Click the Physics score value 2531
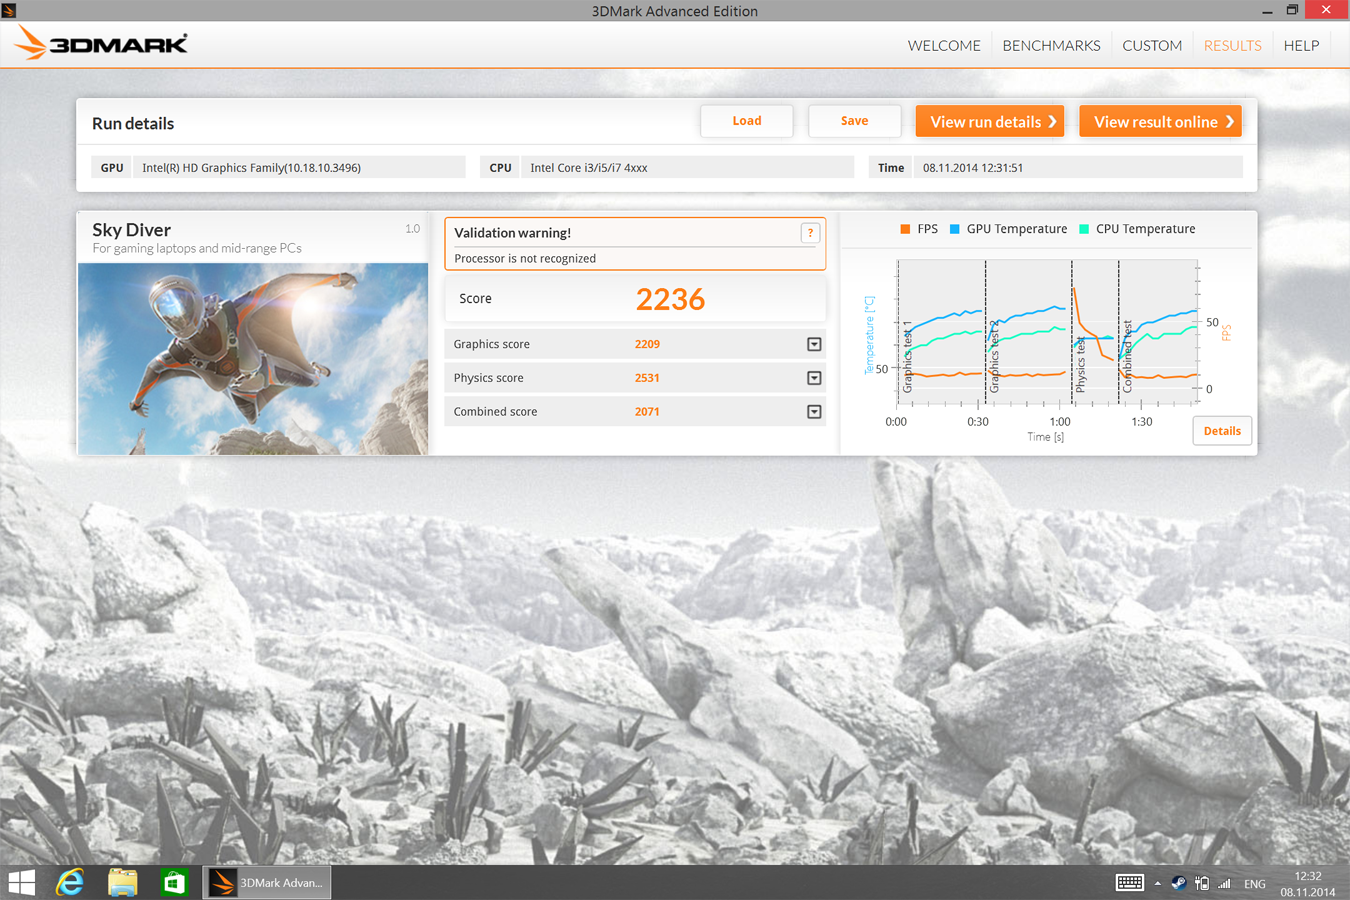The height and width of the screenshot is (900, 1350). point(647,378)
